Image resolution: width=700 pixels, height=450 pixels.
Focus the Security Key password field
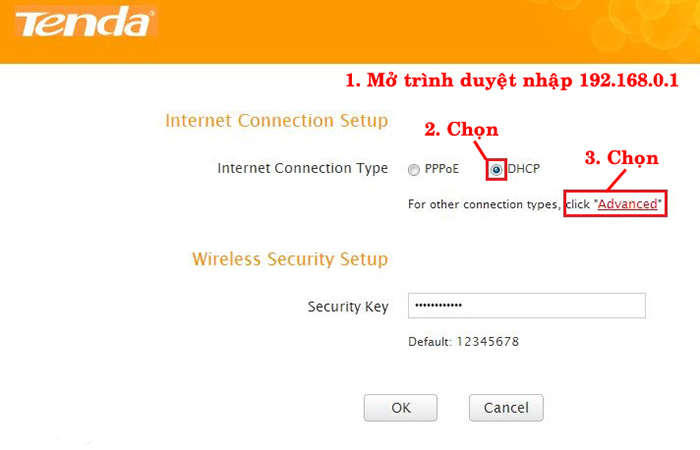click(x=527, y=305)
